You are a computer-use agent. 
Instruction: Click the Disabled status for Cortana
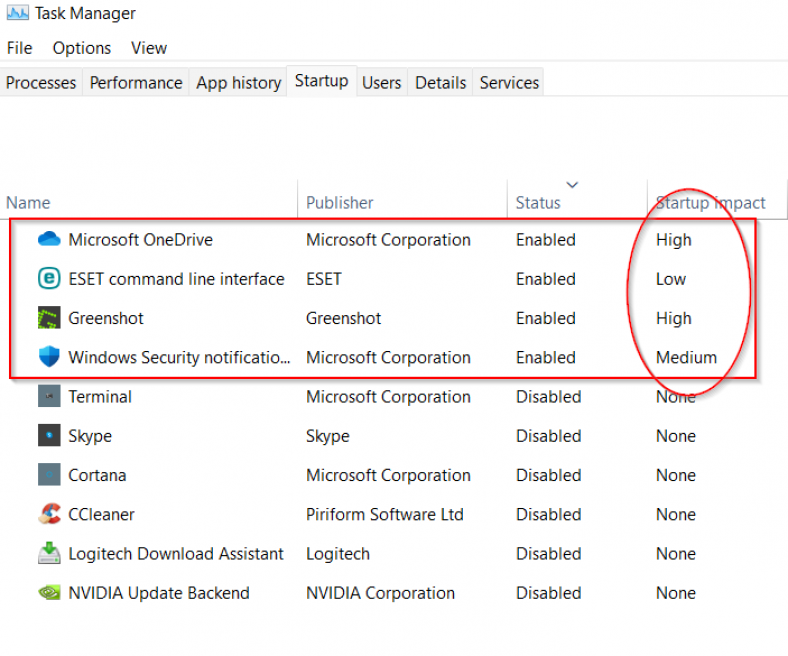(549, 475)
